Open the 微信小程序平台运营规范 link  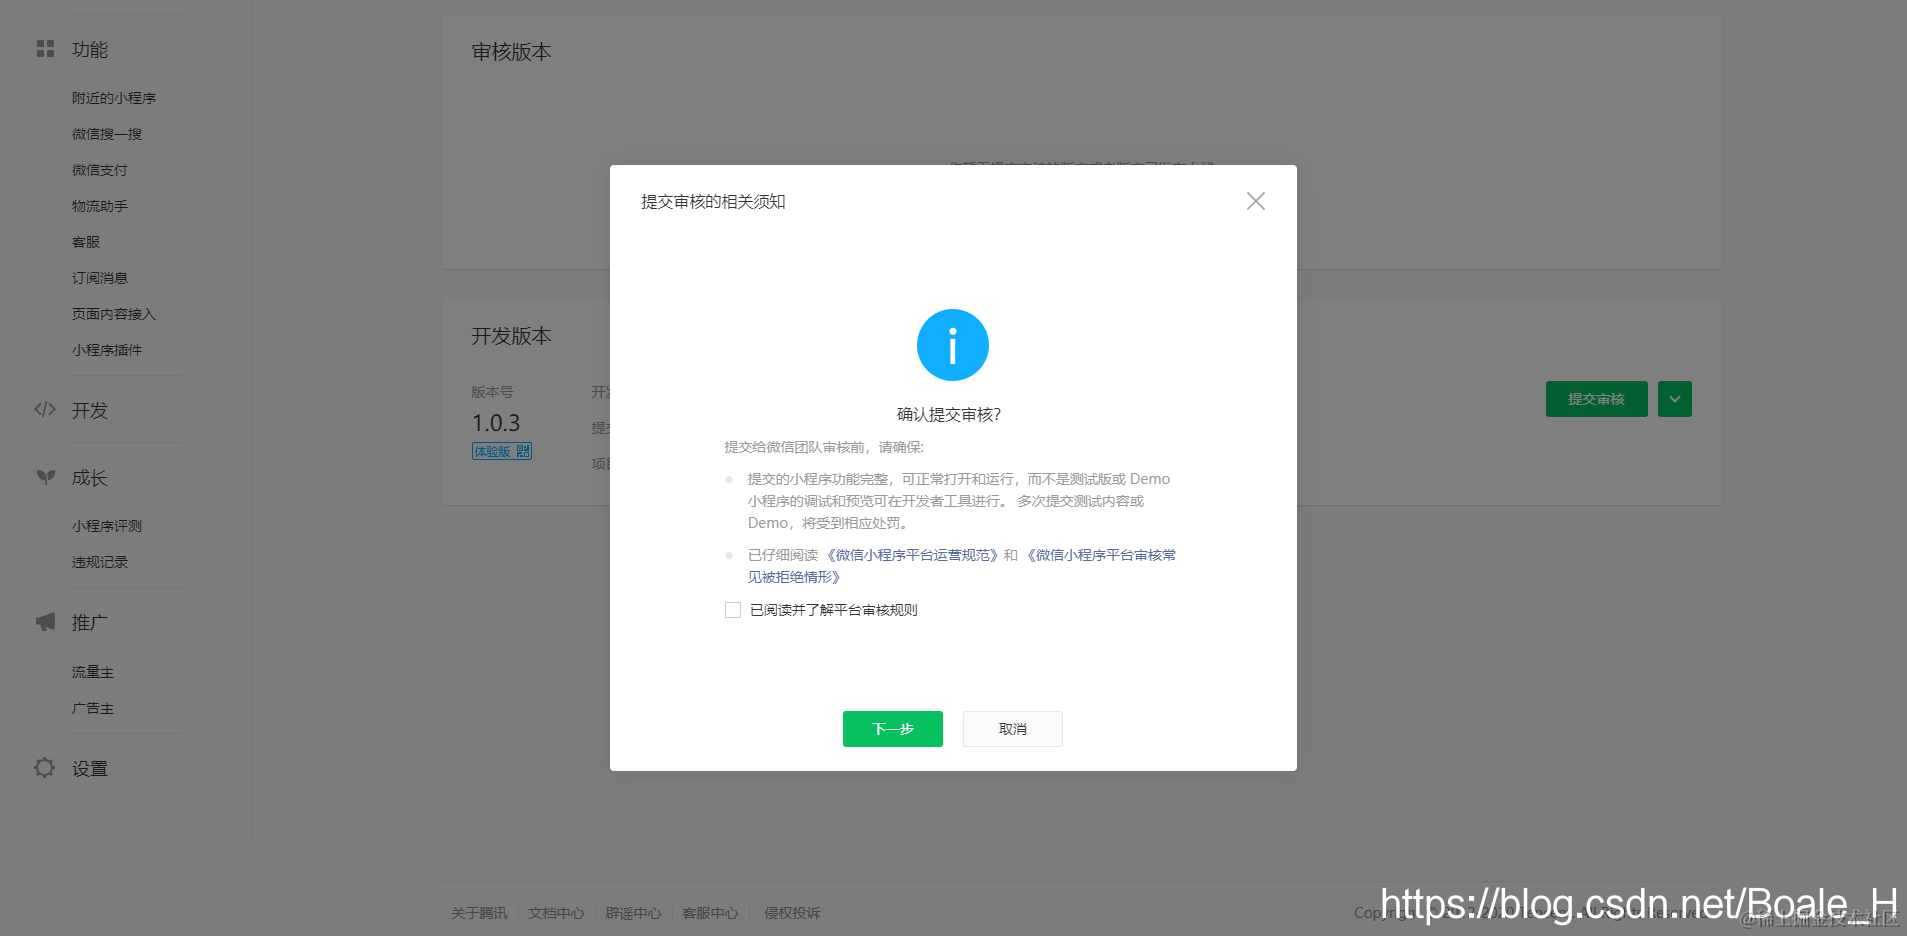coord(913,554)
